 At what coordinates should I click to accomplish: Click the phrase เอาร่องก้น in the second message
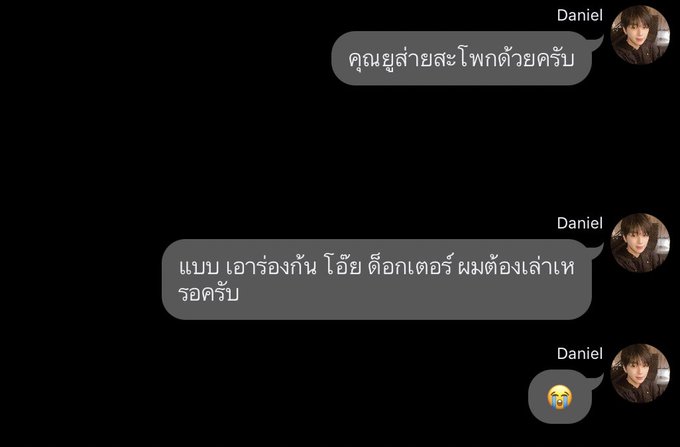point(271,266)
